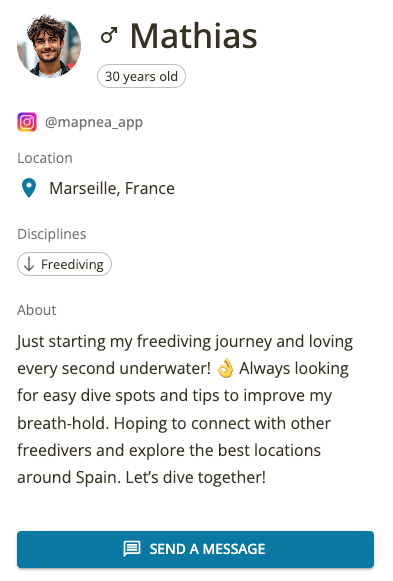
Task: Click the Freediving discipline chip
Action: coord(64,264)
